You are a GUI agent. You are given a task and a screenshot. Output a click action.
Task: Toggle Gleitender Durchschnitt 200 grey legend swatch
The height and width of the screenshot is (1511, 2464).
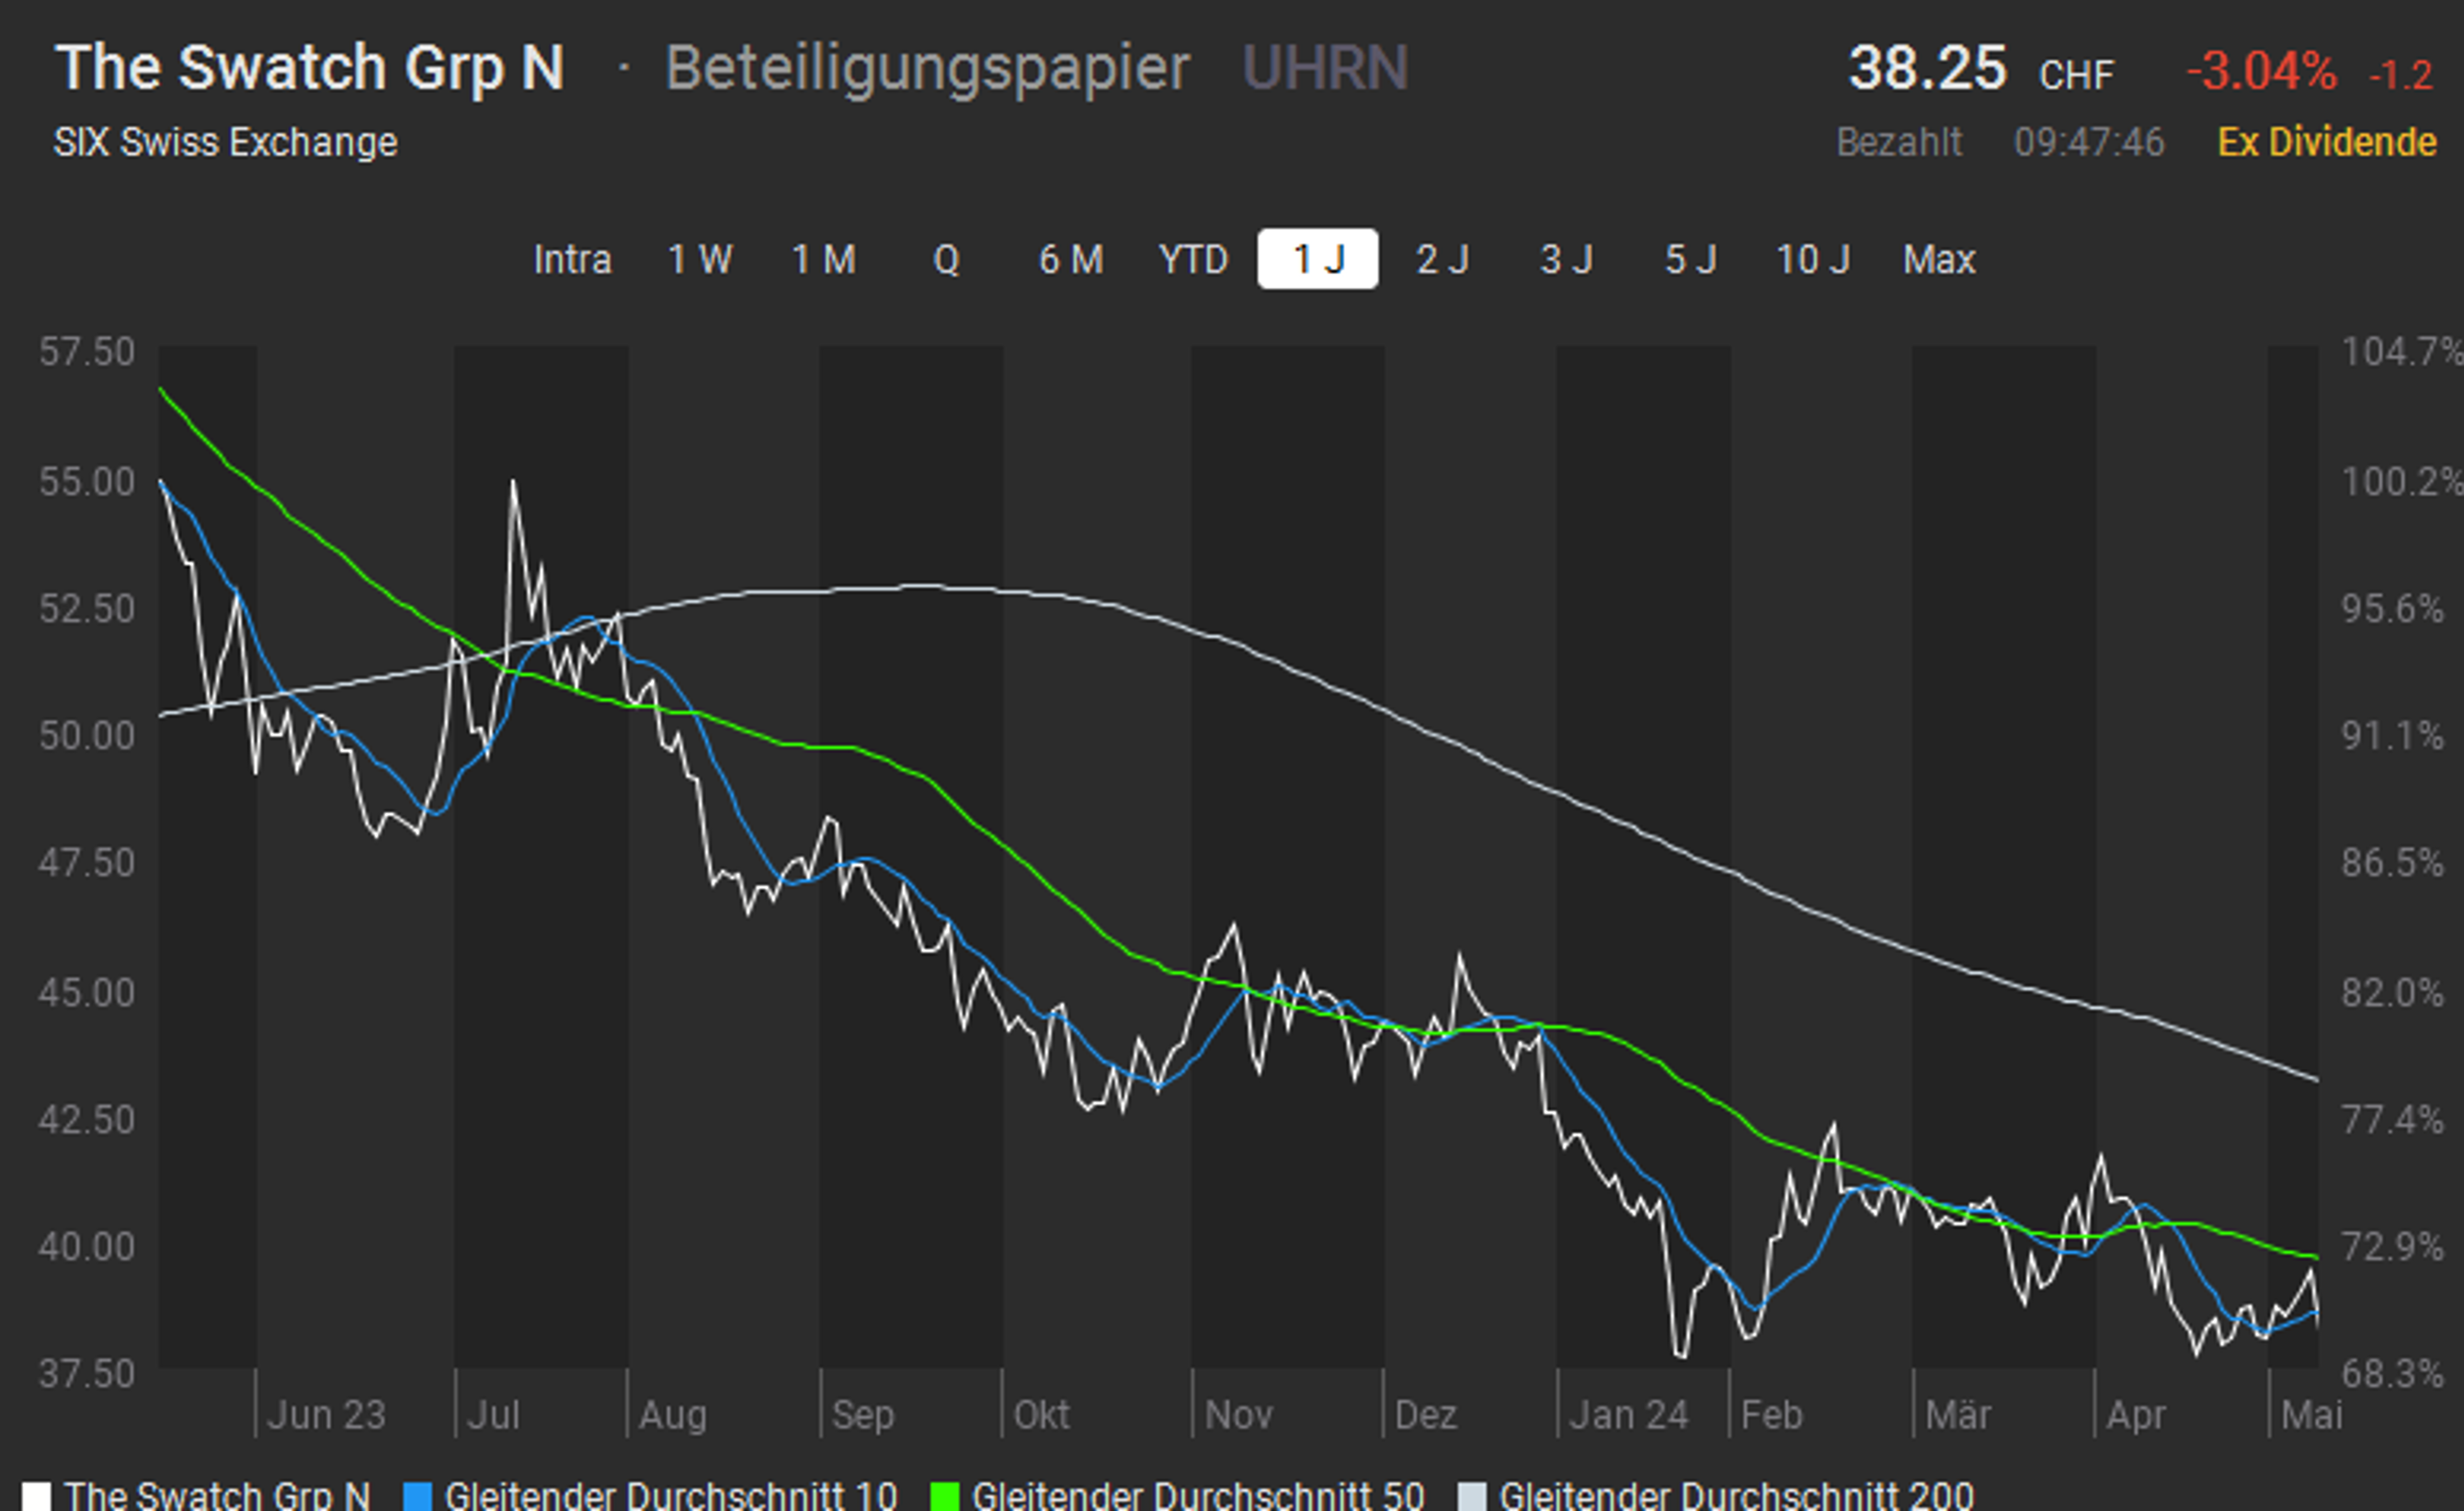(1472, 1496)
